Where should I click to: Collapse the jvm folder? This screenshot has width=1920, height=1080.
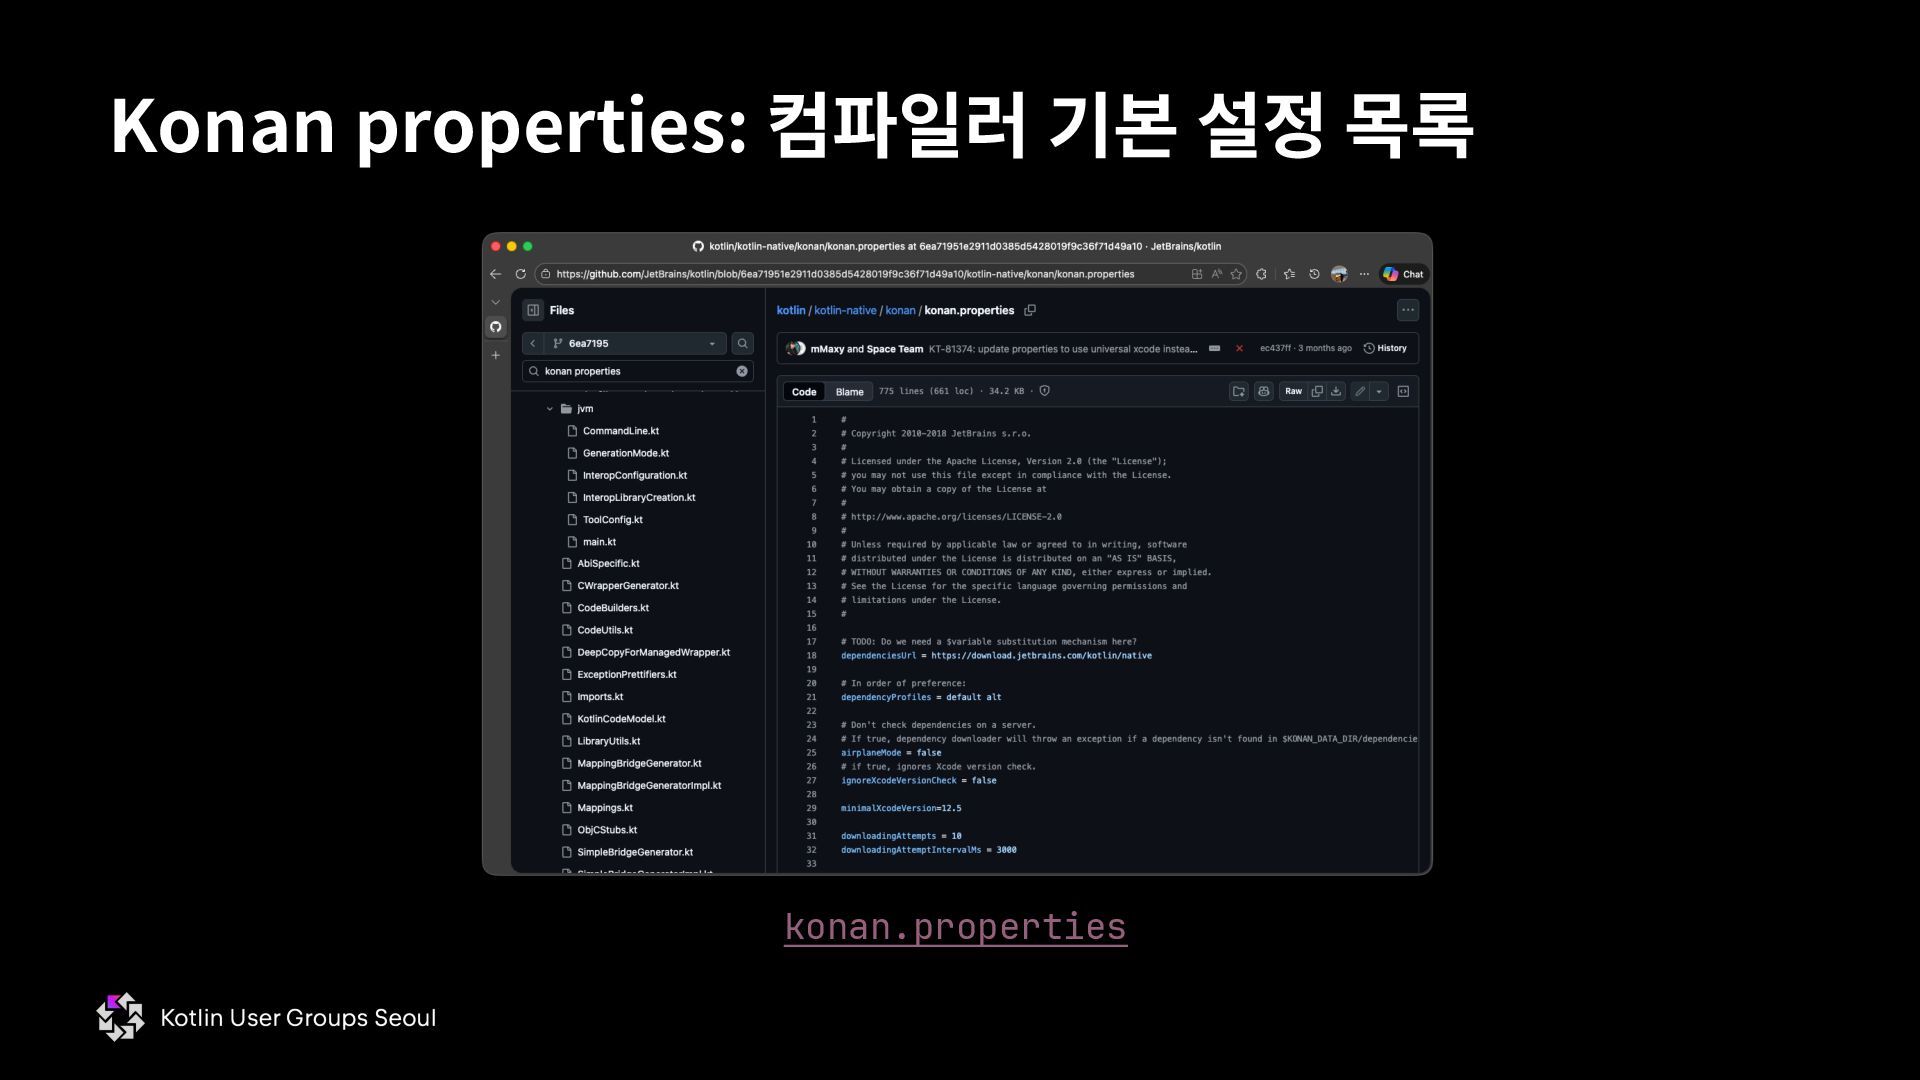550,409
